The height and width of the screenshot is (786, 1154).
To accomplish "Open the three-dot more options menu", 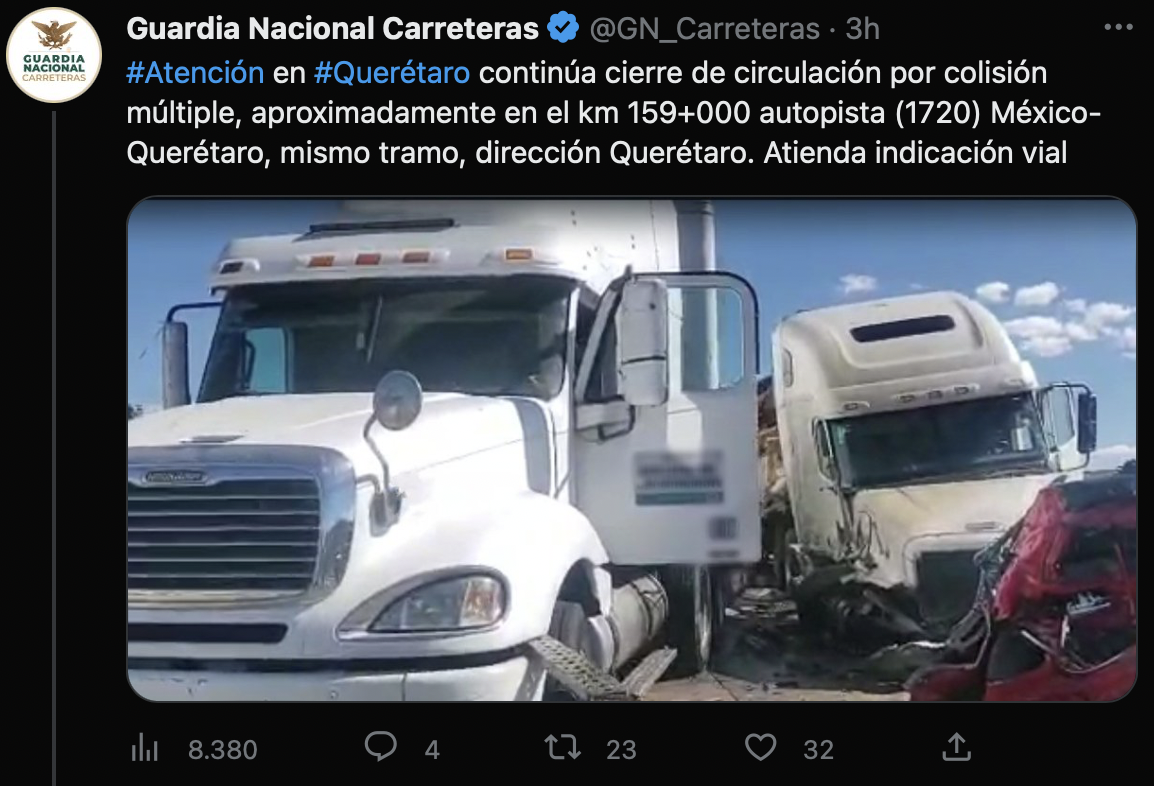I will tap(1118, 27).
